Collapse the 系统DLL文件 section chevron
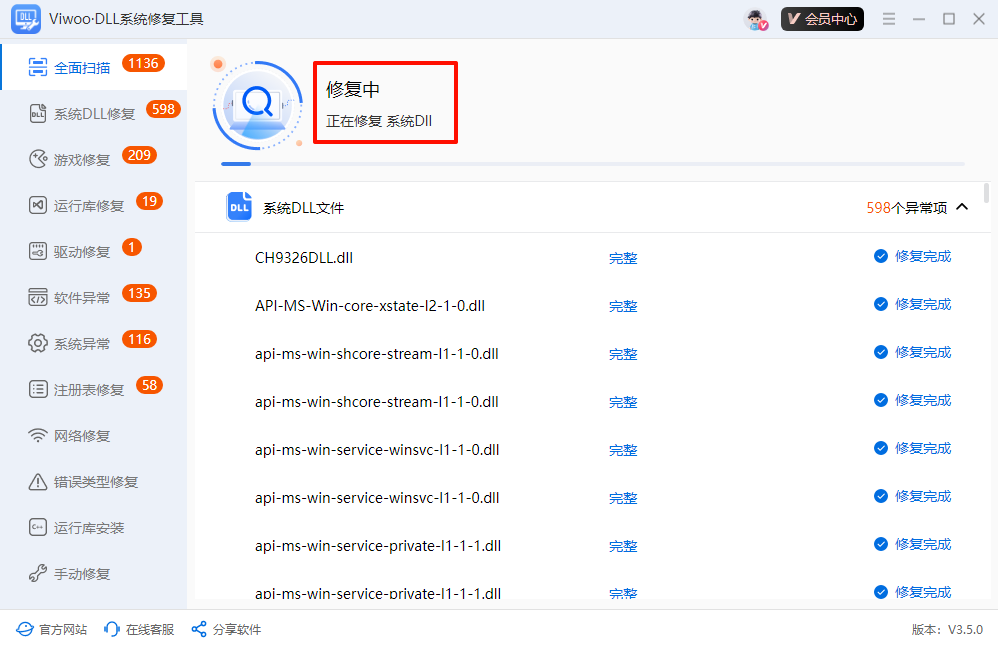This screenshot has height=648, width=998. click(x=962, y=207)
